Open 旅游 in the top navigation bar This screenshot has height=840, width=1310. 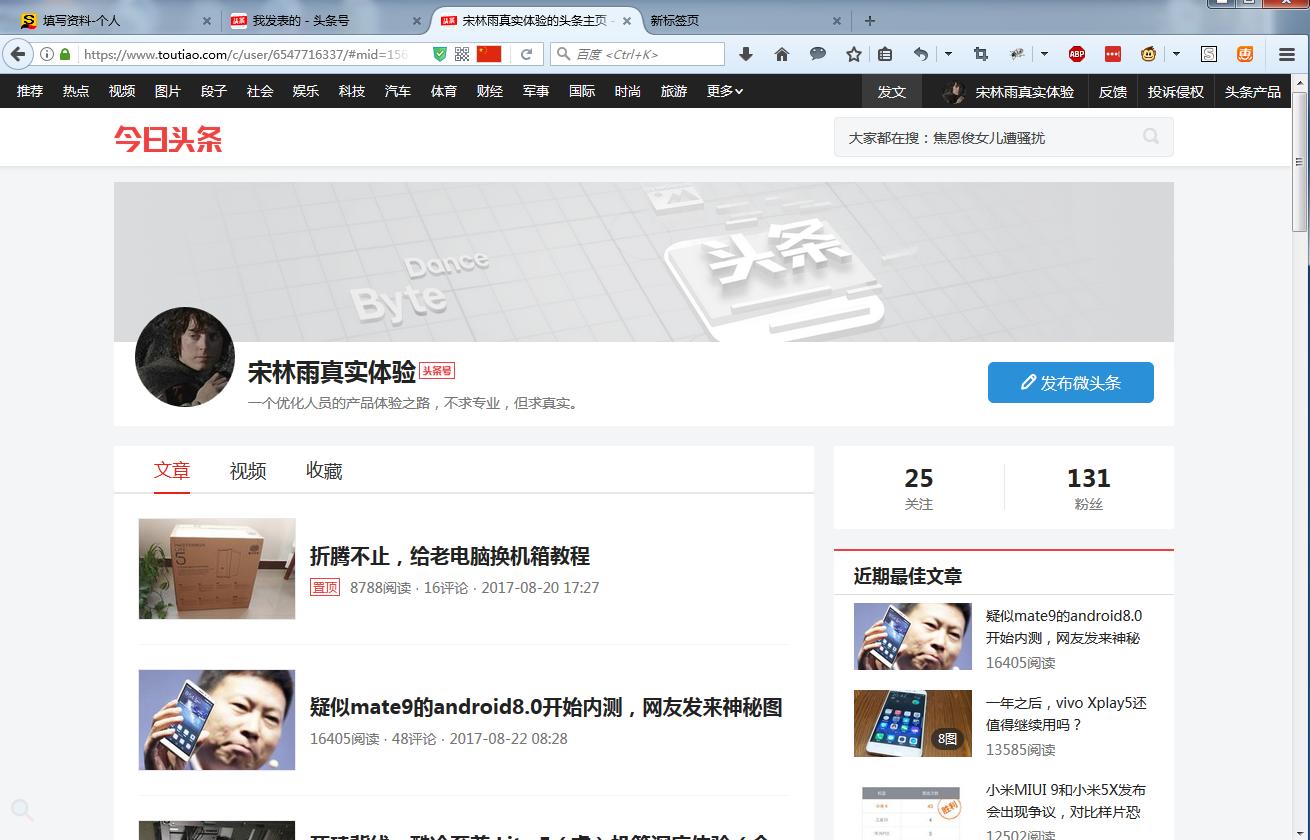tap(674, 91)
